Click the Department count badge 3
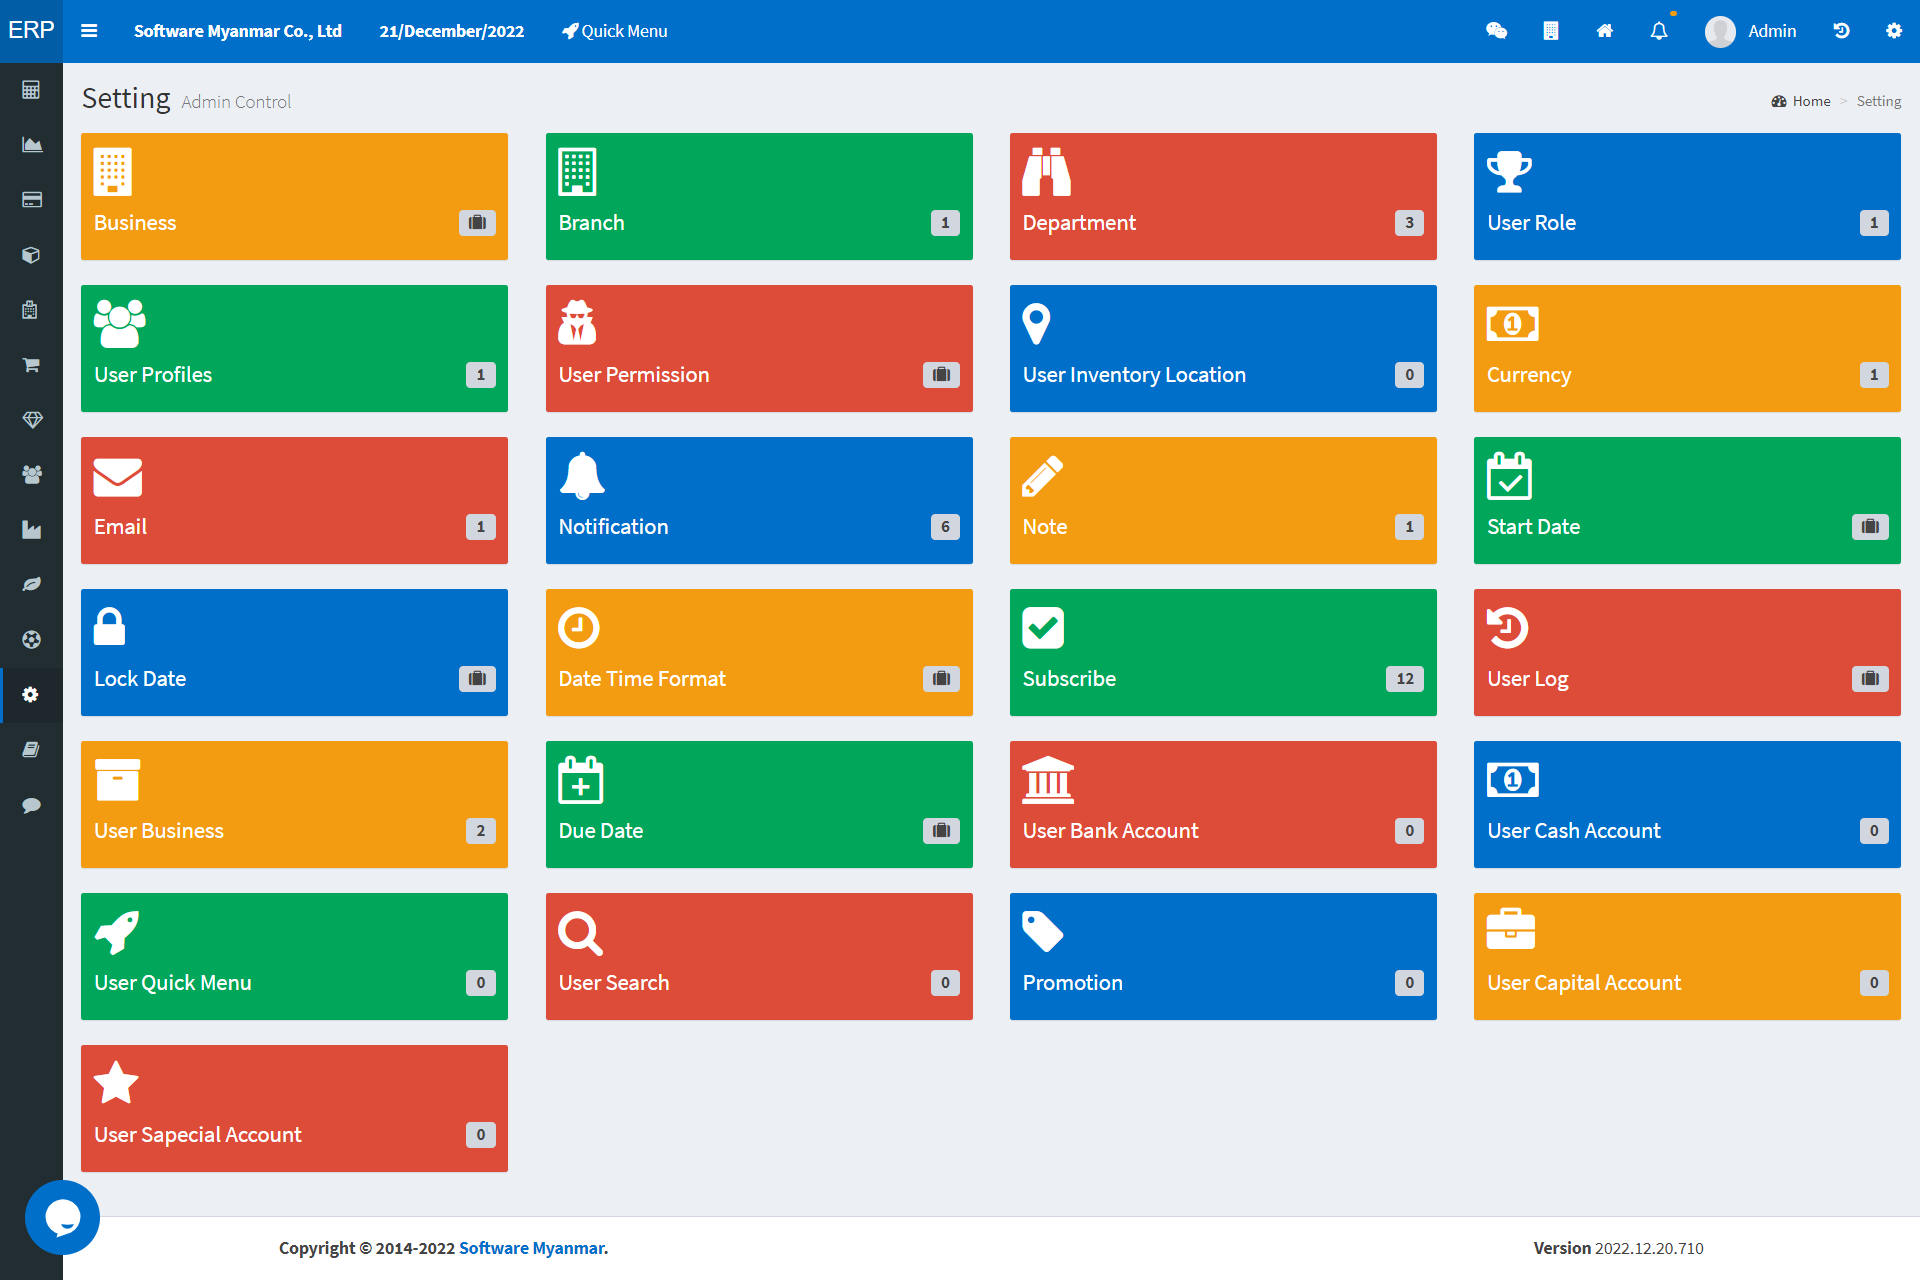 pos(1409,223)
